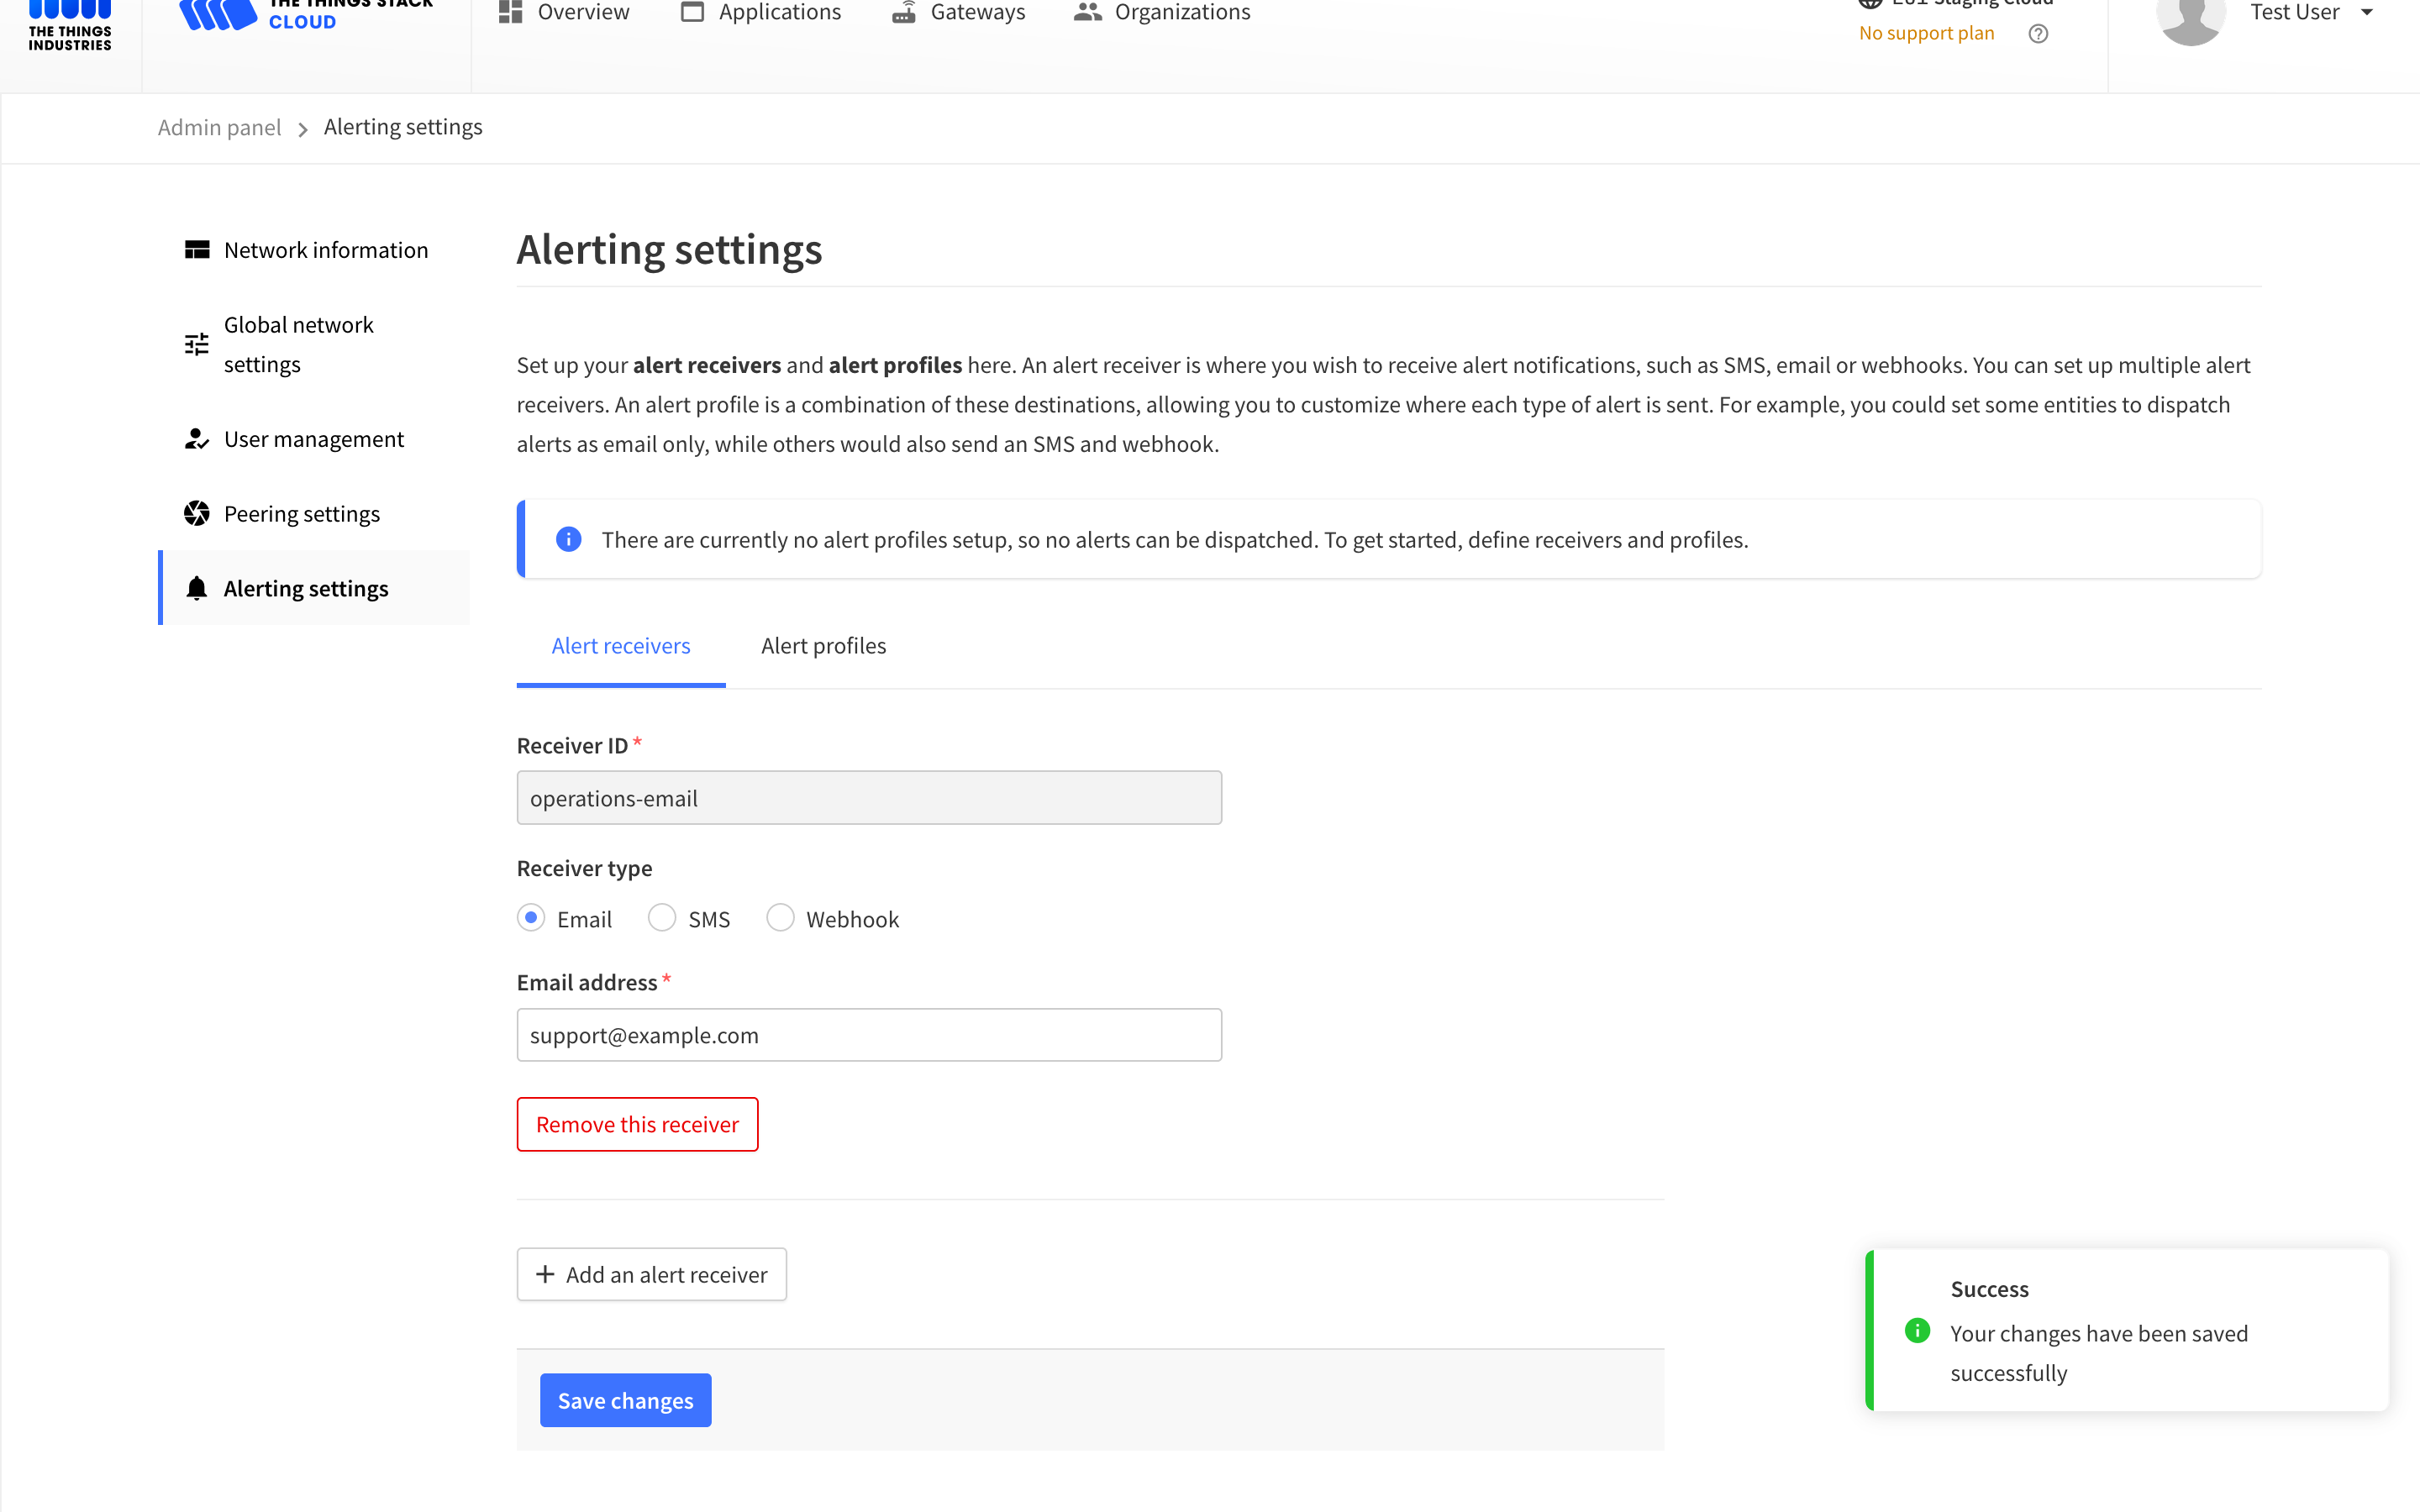Click the support plan help question icon
2420x1512 pixels.
pyautogui.click(x=2038, y=34)
